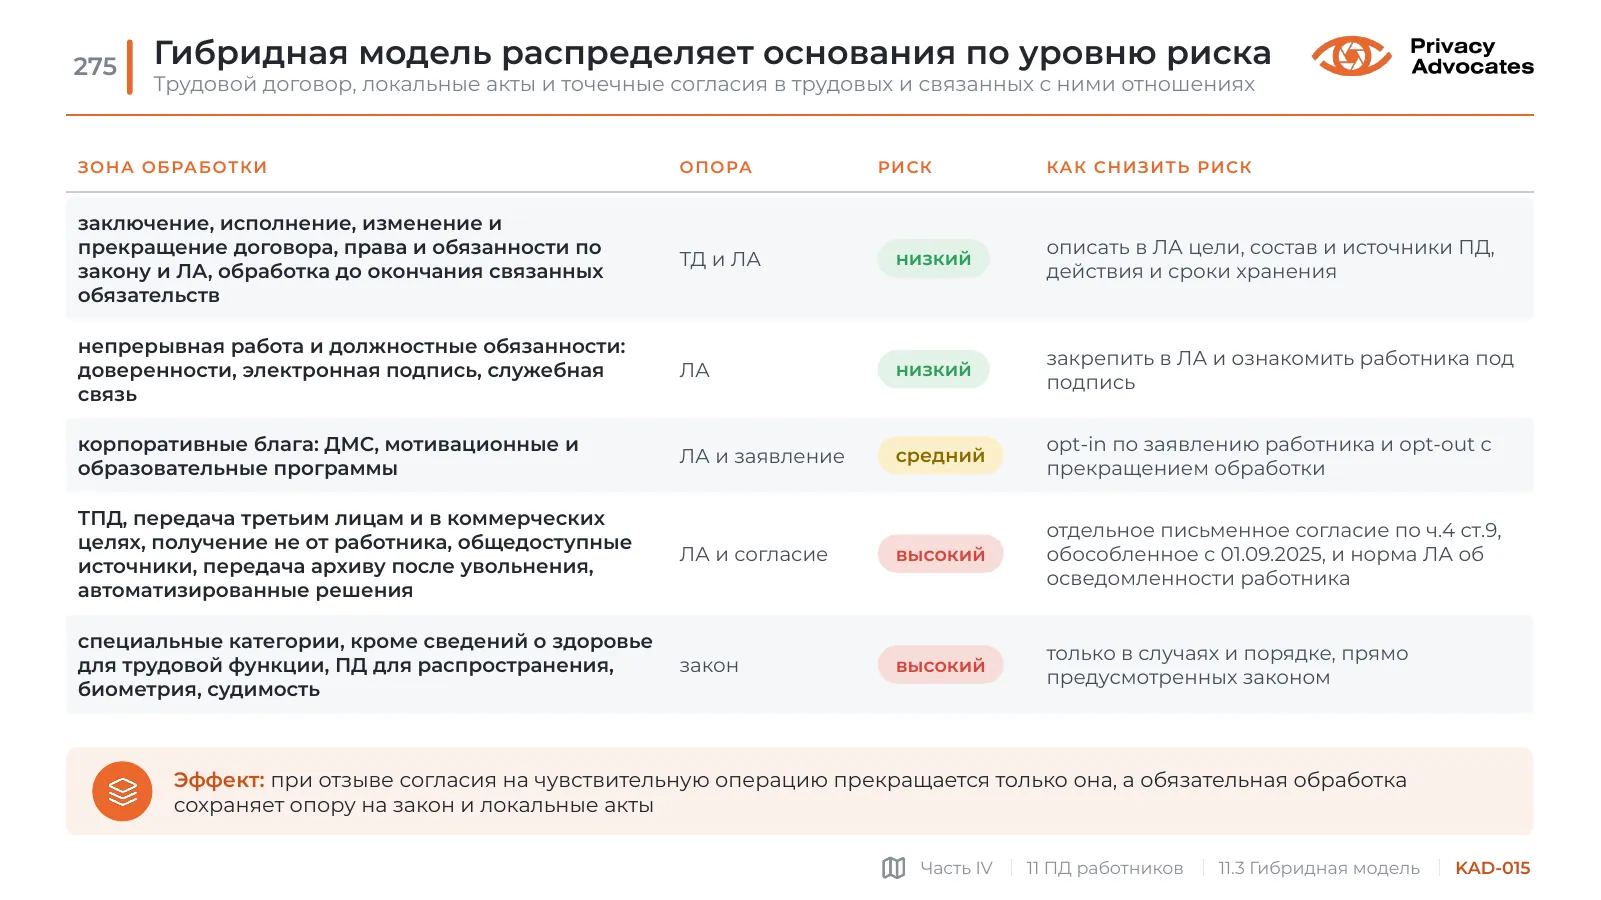Screen dimensions: 1601x900
Task: Click the text закрепить в ЛА и ознакомить
Action: point(1280,370)
